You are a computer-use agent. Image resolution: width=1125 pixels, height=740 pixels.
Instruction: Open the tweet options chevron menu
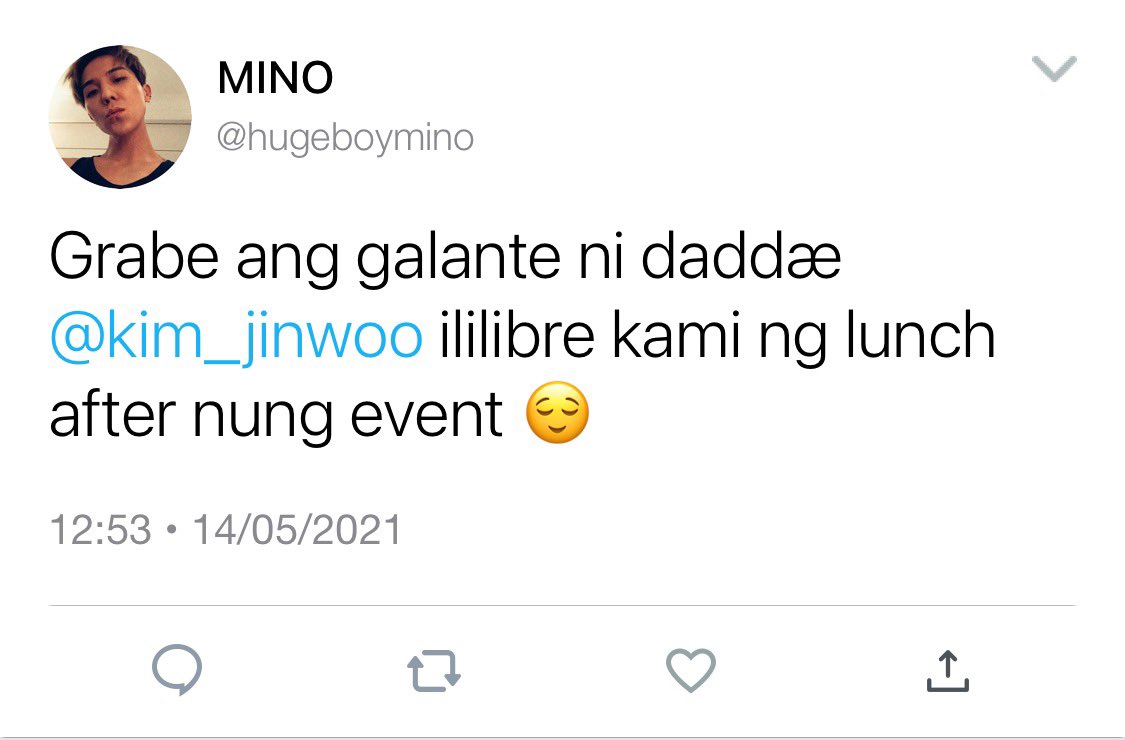tap(1054, 69)
